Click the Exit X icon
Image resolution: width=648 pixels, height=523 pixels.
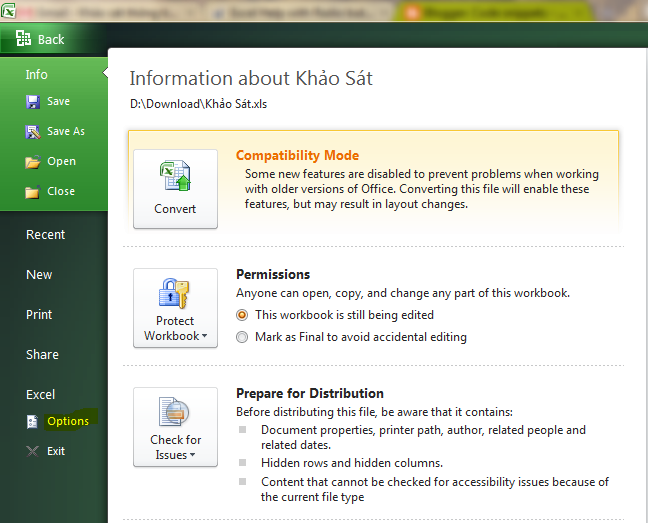(33, 451)
